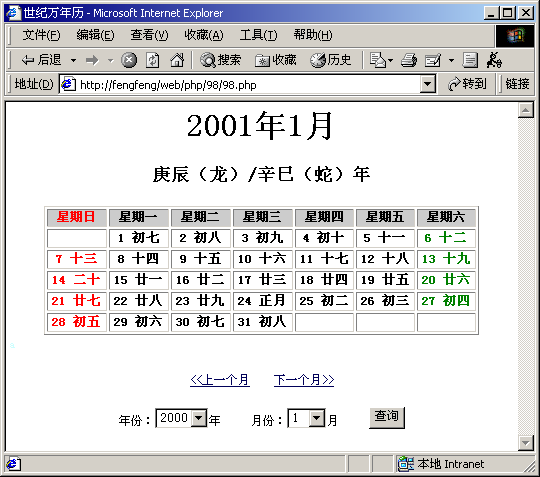Open the Favorites (收藏) toolbar button

pos(276,60)
